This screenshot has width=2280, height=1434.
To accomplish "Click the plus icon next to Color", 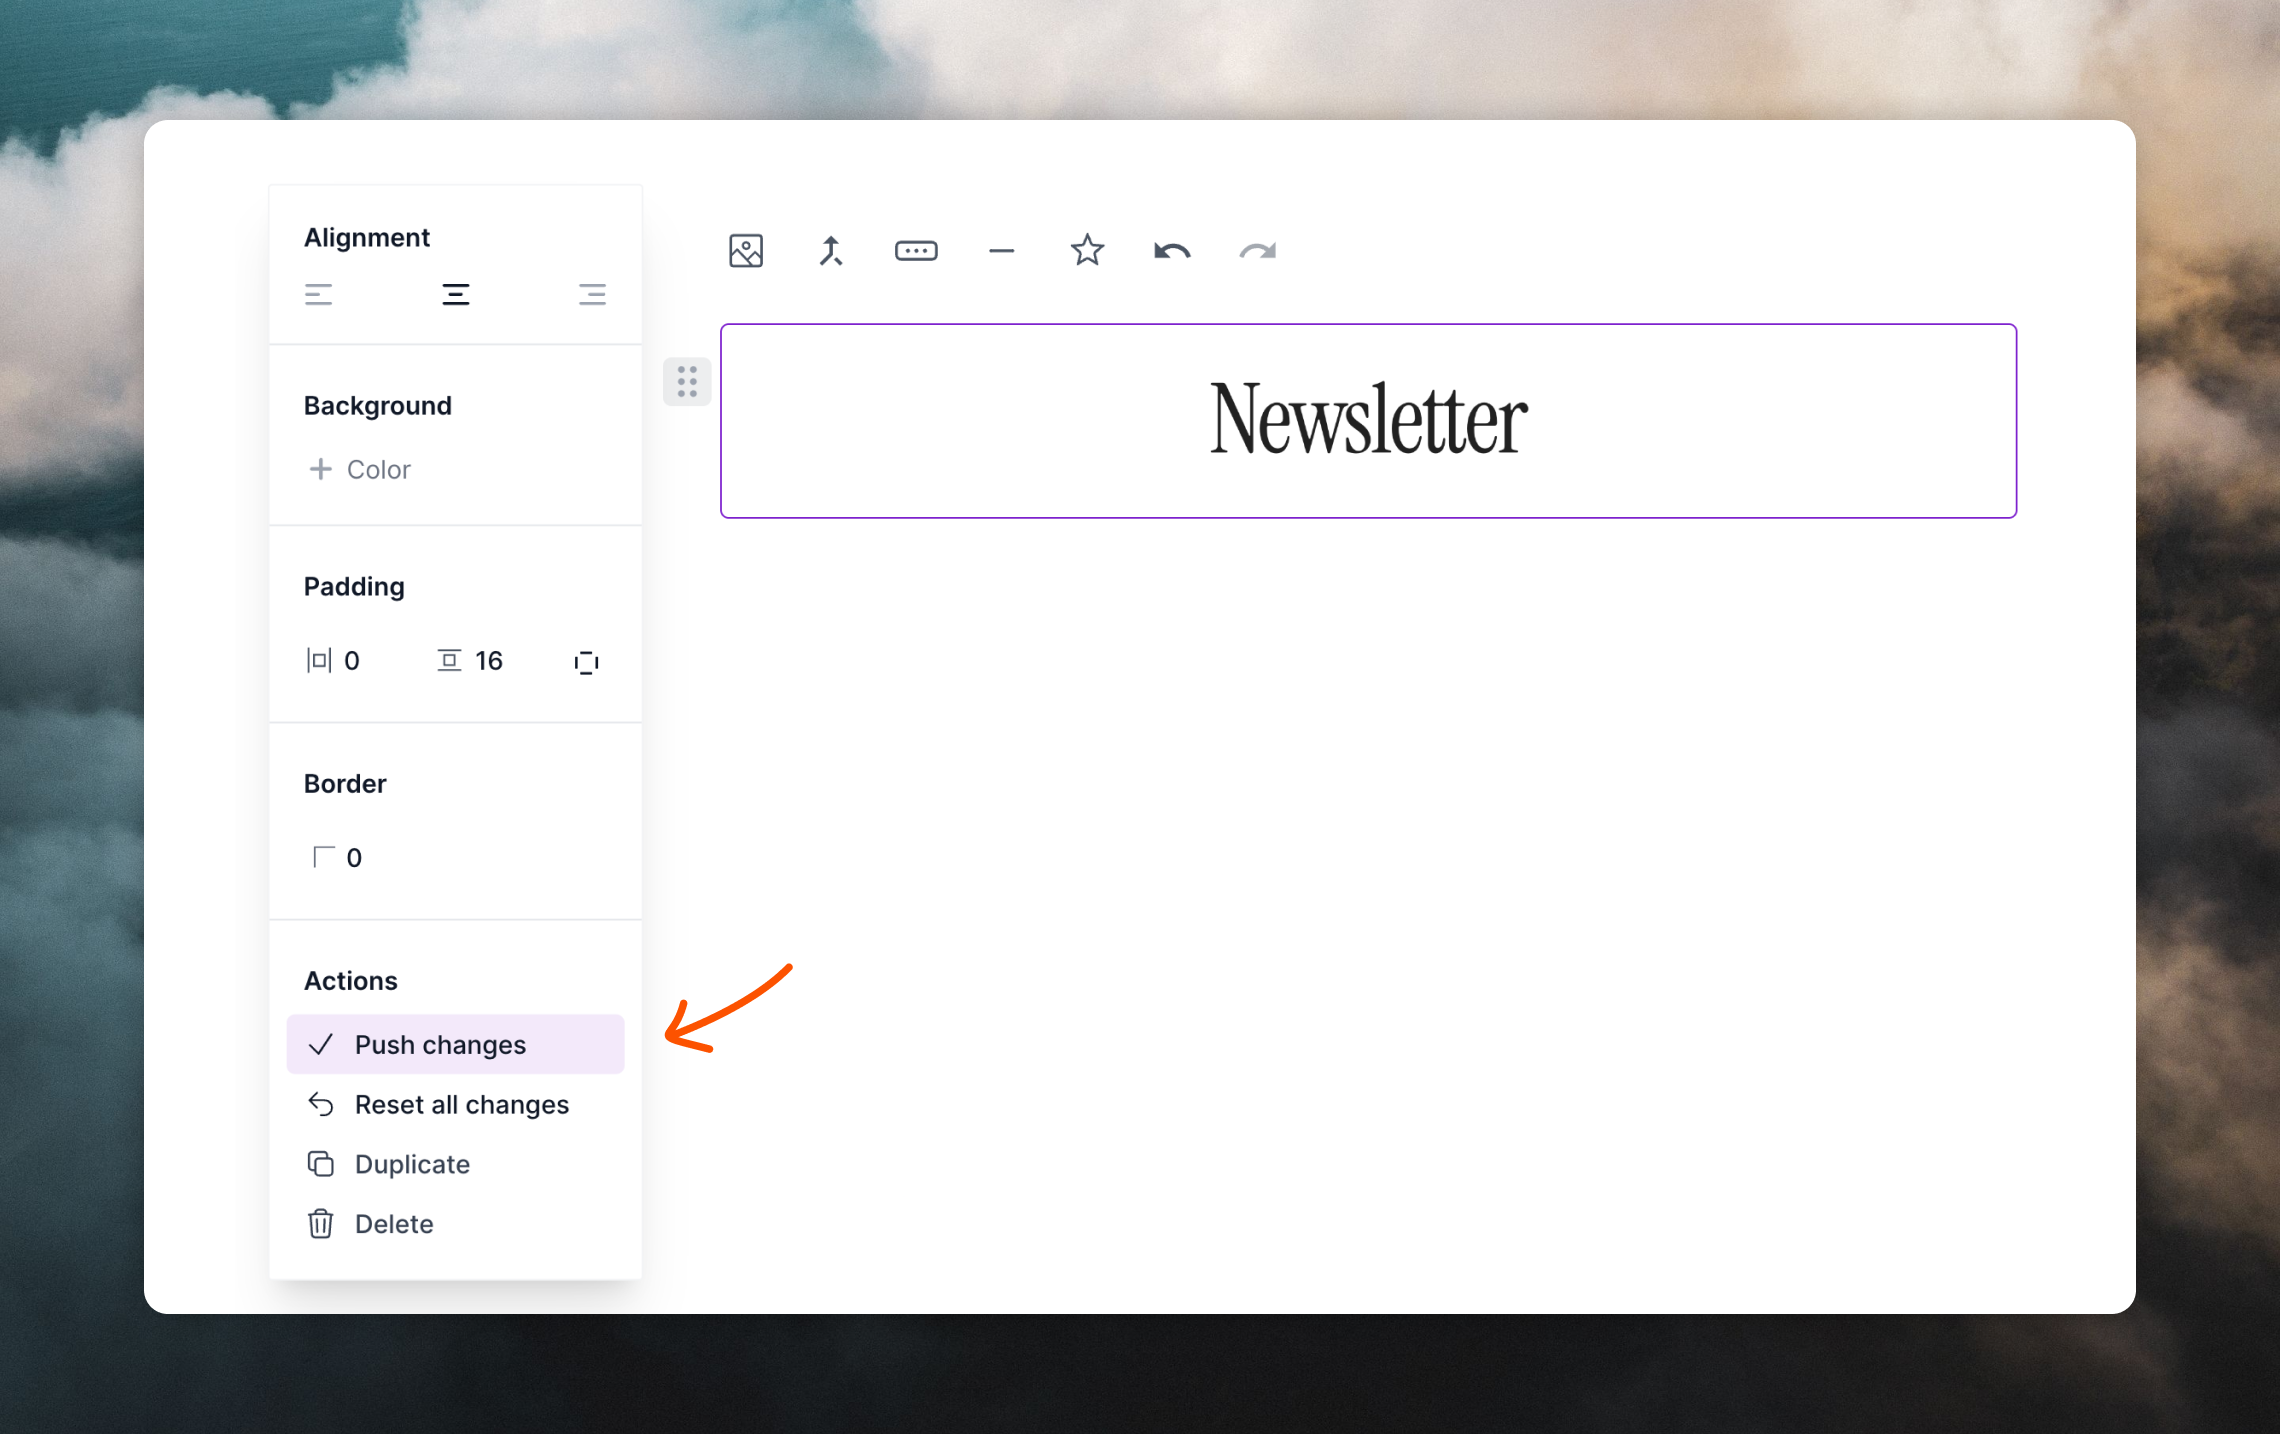I will tap(320, 469).
